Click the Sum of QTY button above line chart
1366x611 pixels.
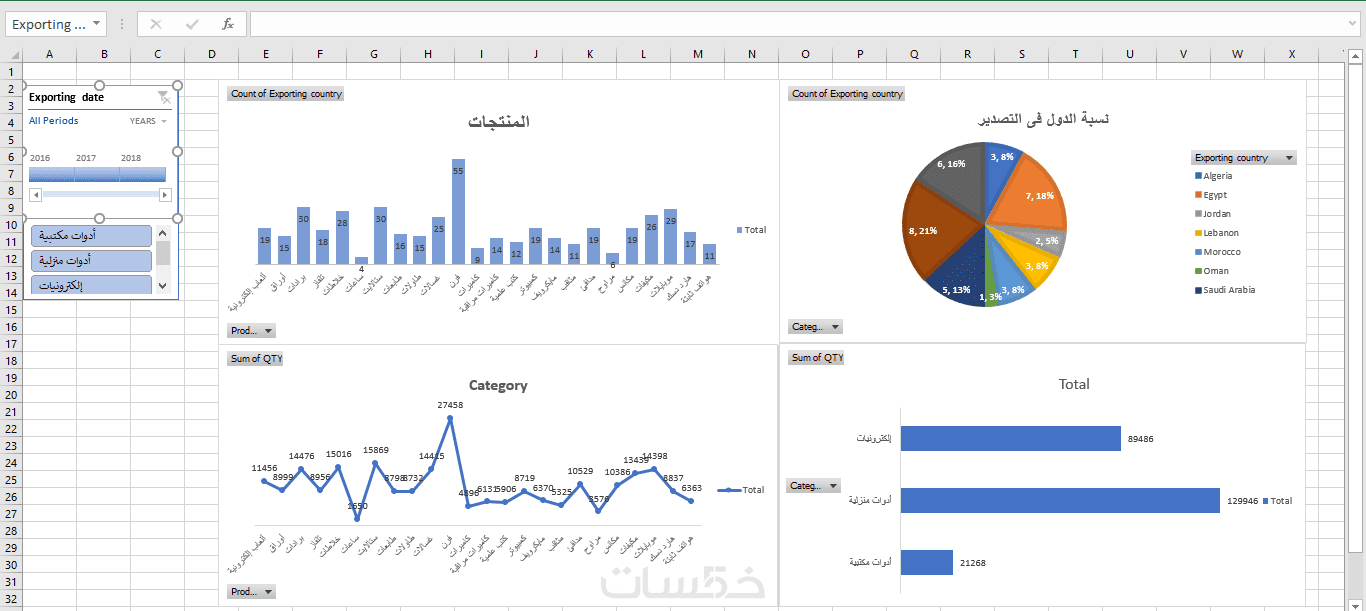pos(255,359)
